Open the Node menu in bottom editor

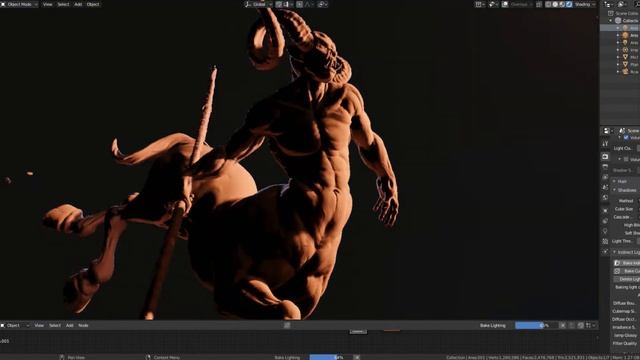coord(83,325)
